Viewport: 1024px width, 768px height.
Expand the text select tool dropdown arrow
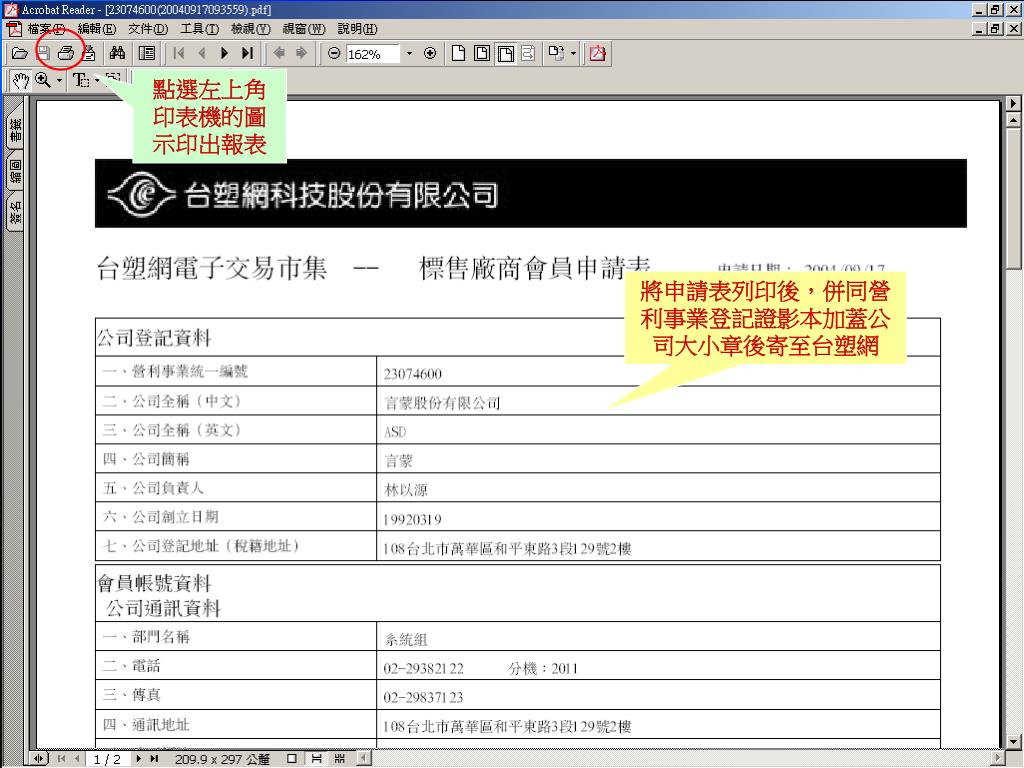click(97, 80)
